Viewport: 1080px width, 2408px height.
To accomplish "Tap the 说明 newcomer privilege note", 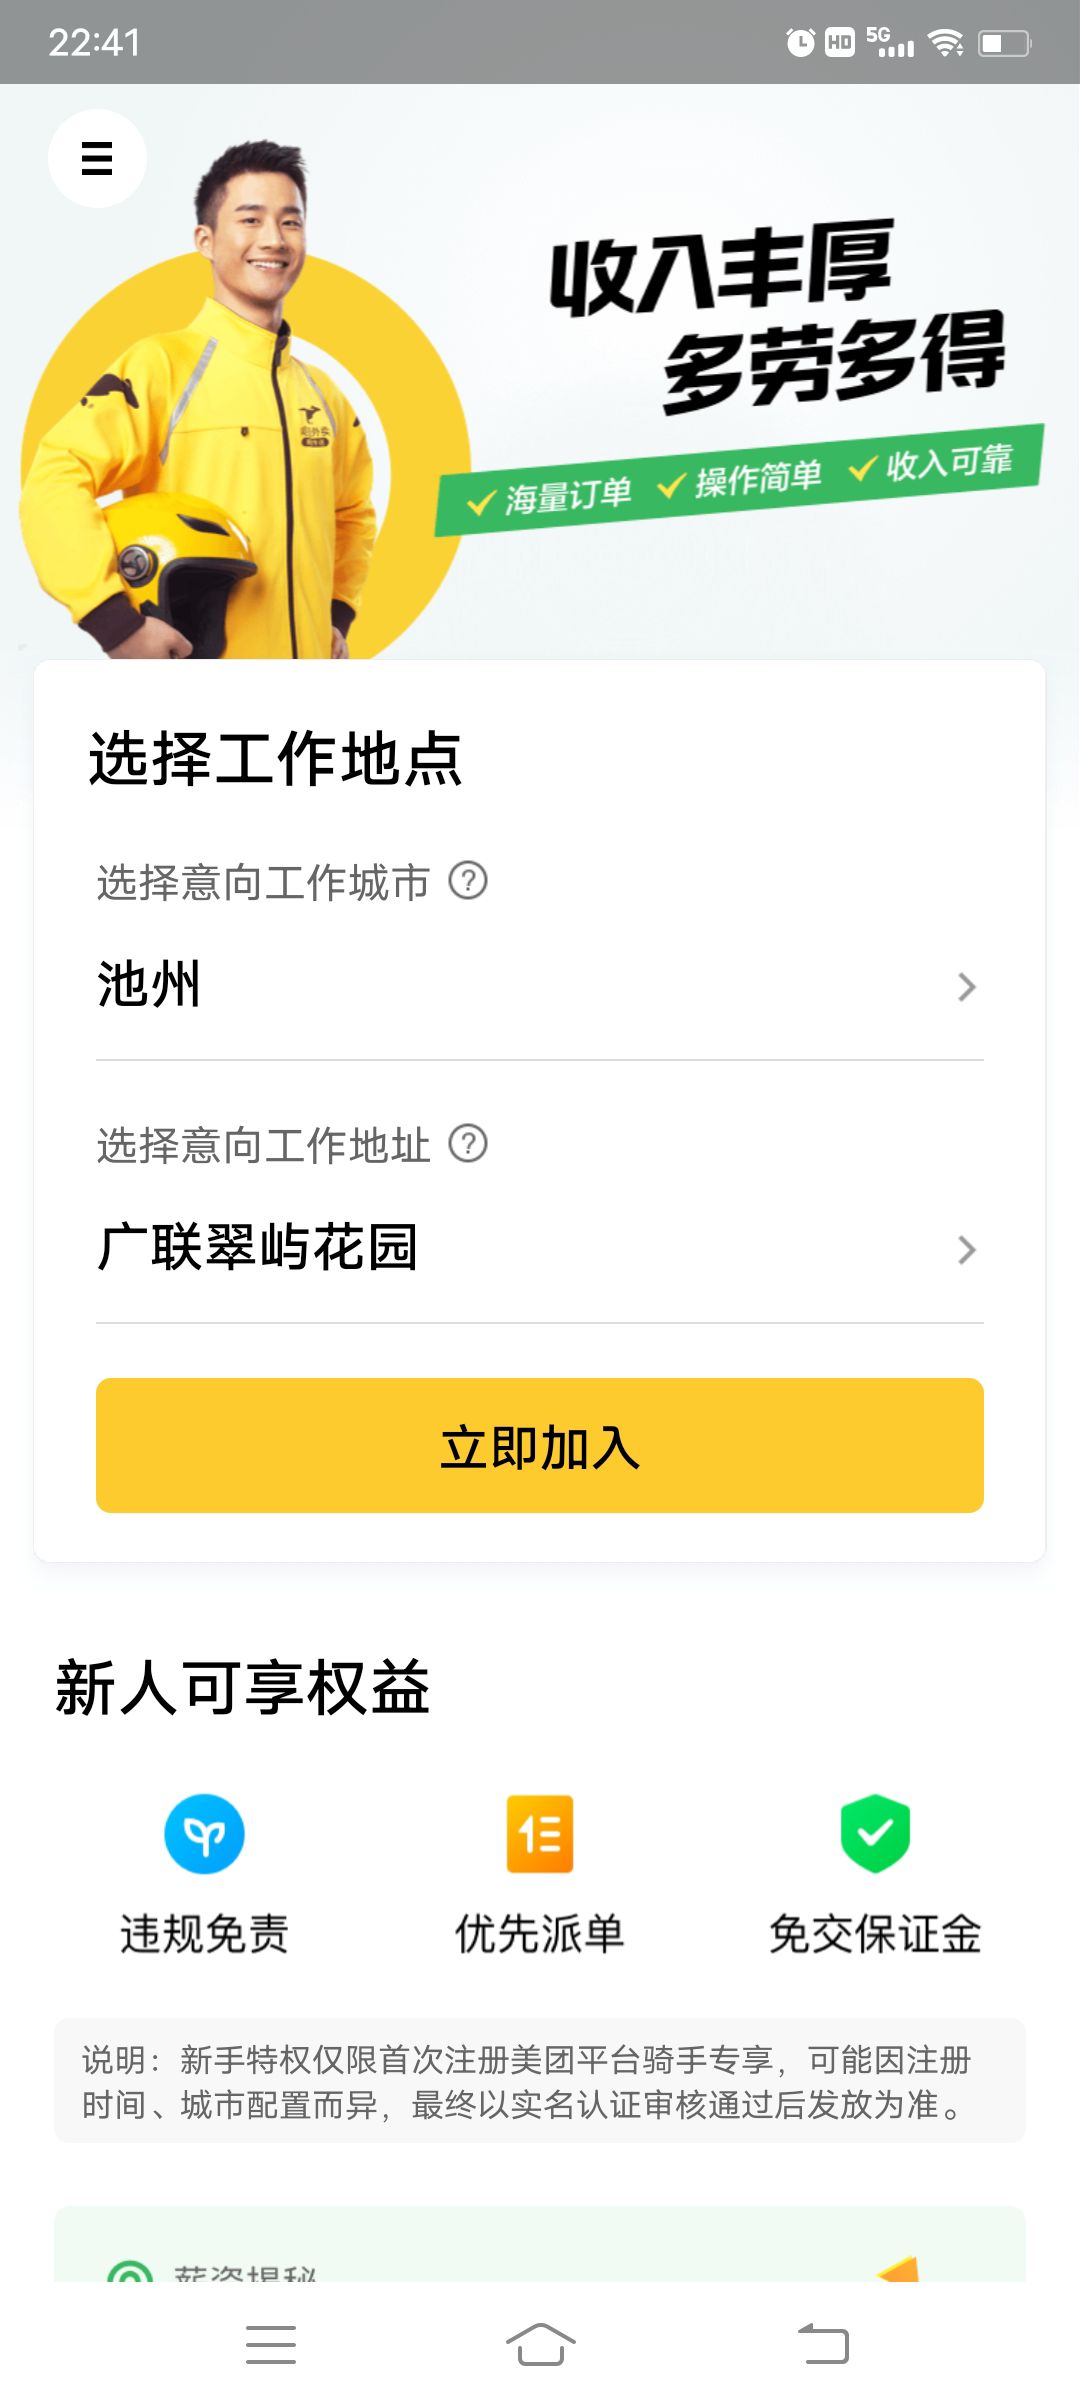I will click(x=540, y=2081).
